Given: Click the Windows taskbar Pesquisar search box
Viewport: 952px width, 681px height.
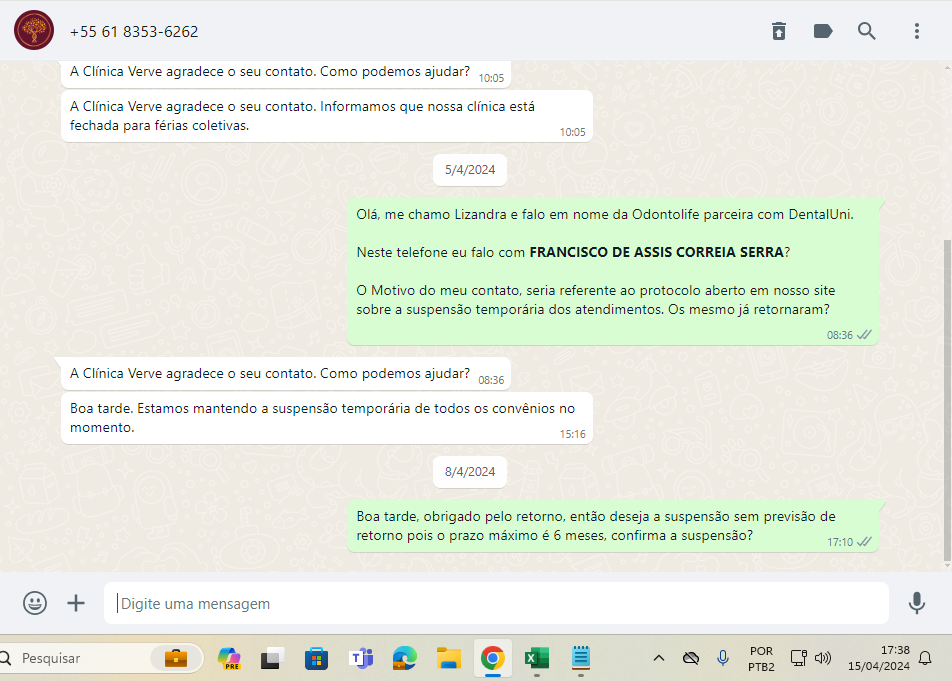Looking at the screenshot, I should click(x=100, y=658).
